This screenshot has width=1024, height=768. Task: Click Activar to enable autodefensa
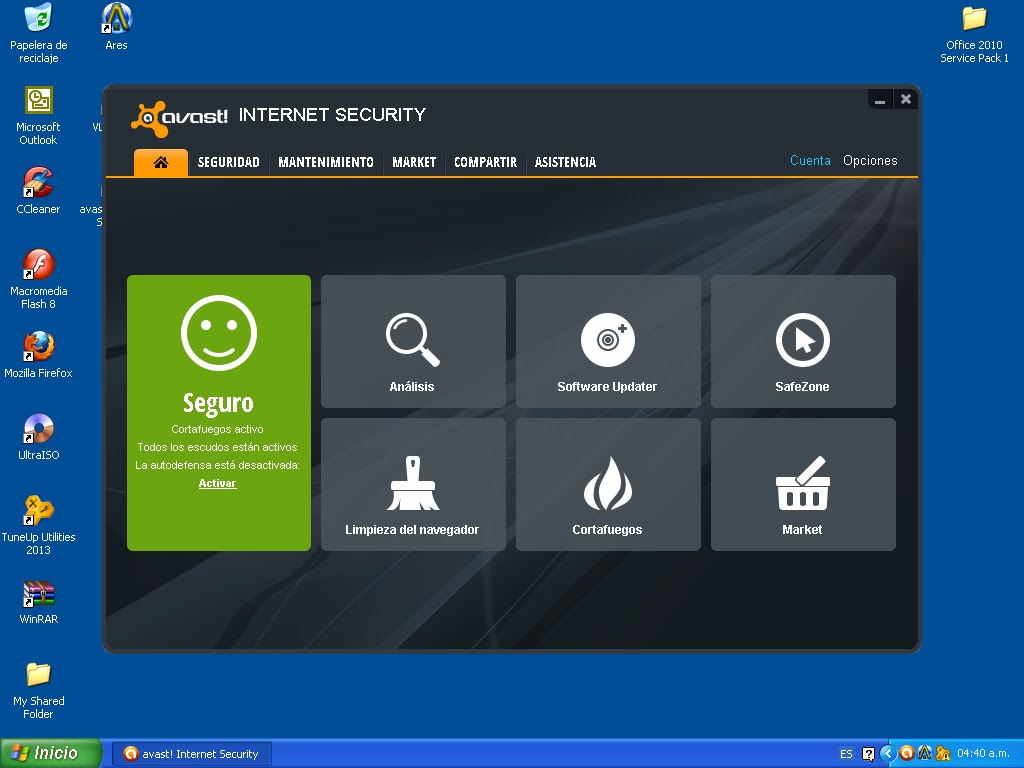click(x=217, y=483)
